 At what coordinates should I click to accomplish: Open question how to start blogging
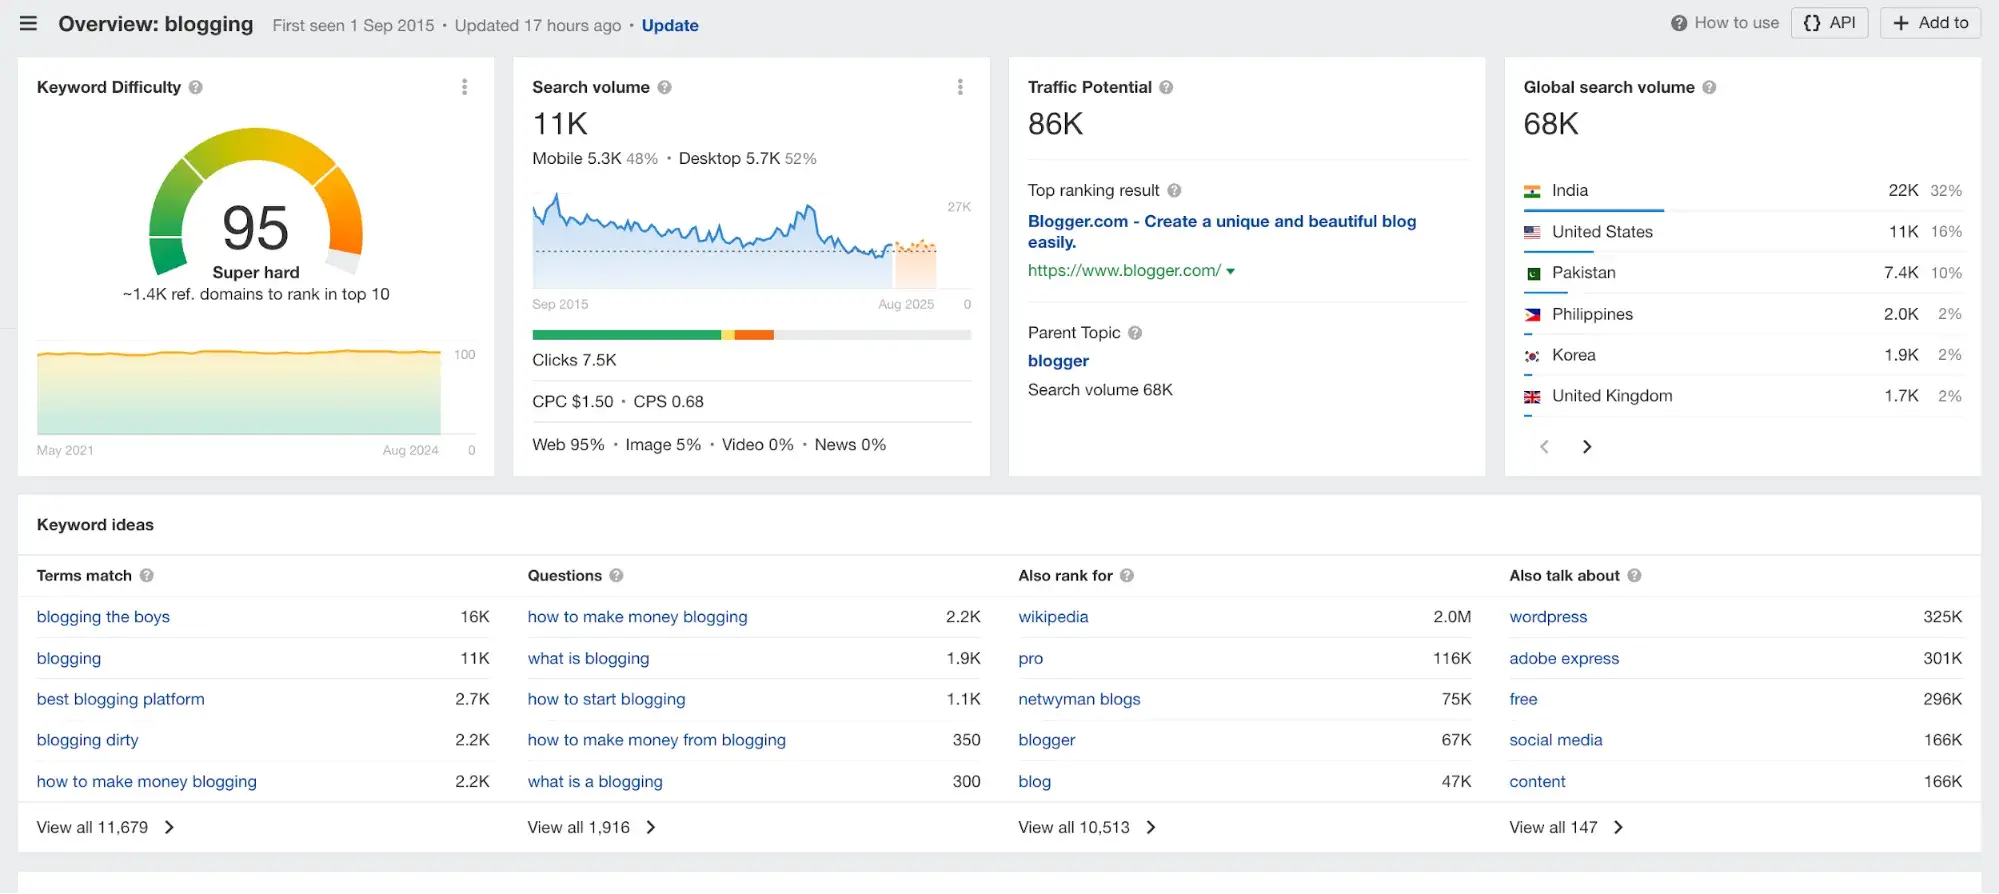[606, 699]
